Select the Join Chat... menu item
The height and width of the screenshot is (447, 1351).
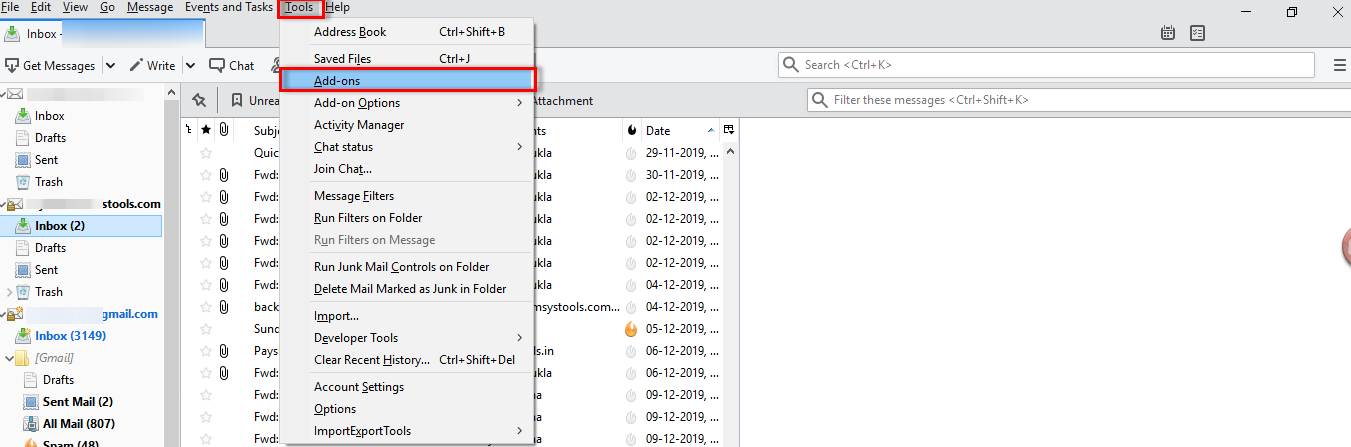pos(407,169)
